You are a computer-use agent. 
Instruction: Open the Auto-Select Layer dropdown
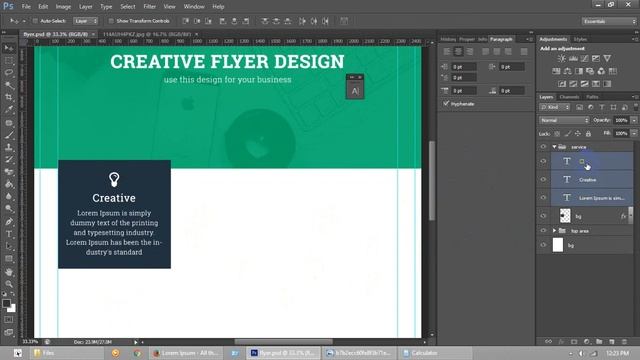pyautogui.click(x=86, y=21)
